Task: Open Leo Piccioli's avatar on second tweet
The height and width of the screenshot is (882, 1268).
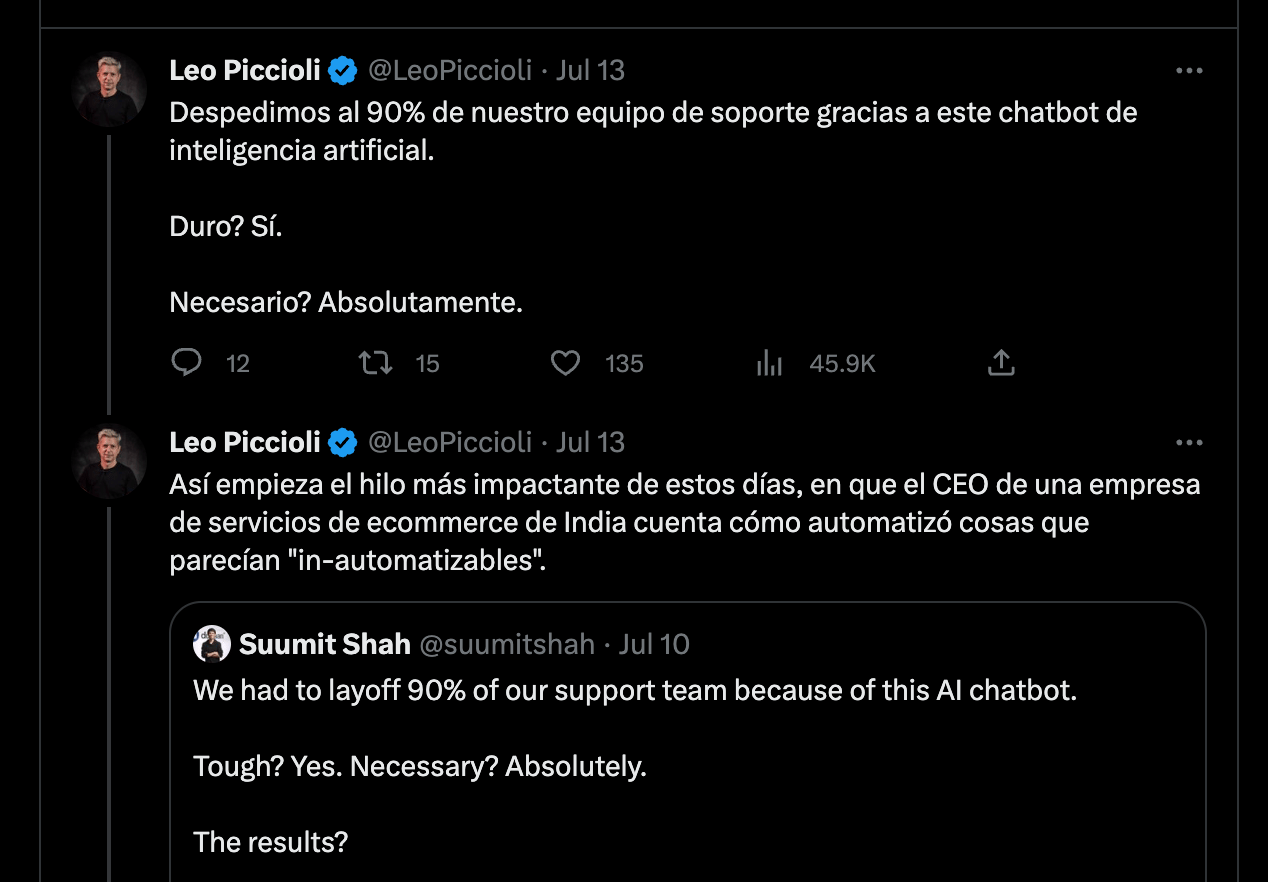Action: tap(110, 461)
